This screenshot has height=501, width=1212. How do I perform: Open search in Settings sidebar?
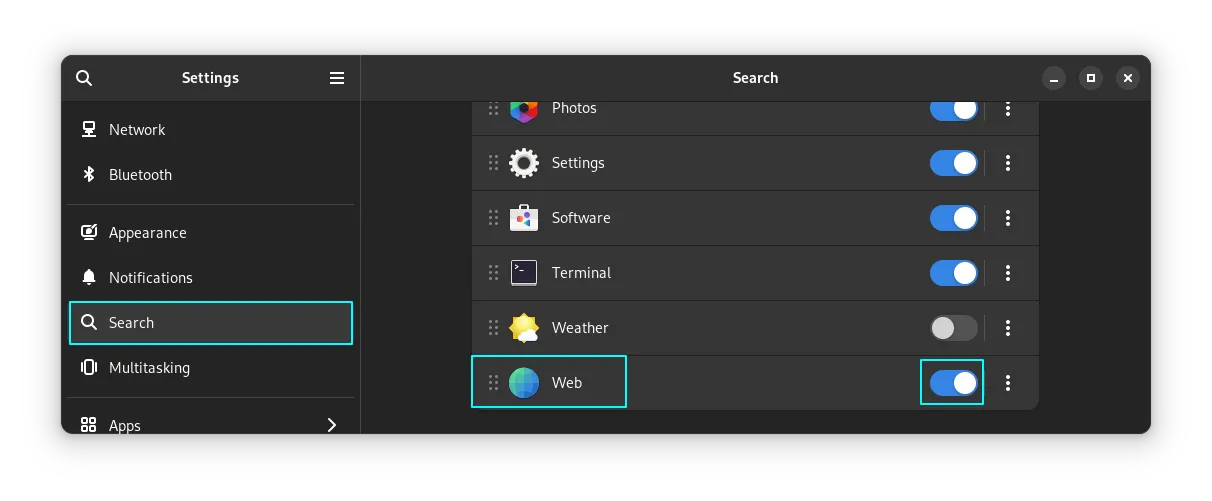coord(84,78)
